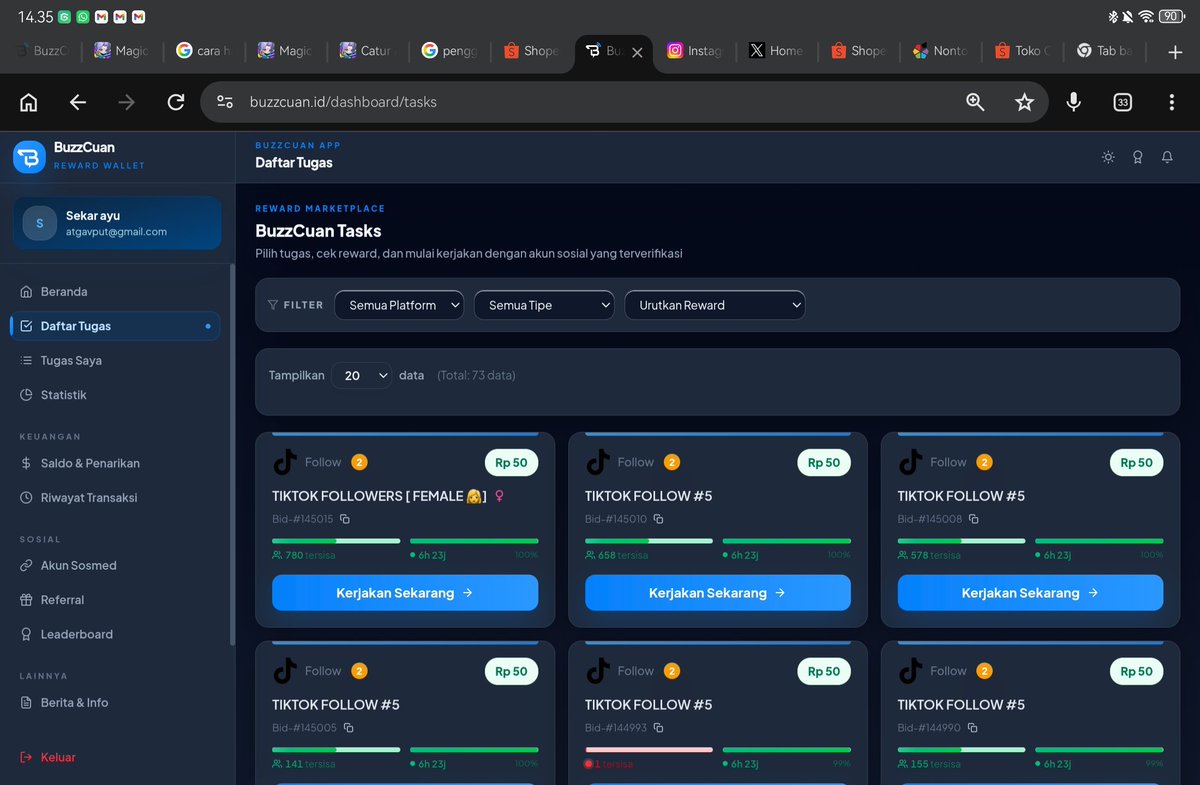Switch to the Toko browser tab
The height and width of the screenshot is (785, 1200).
click(x=1022, y=51)
